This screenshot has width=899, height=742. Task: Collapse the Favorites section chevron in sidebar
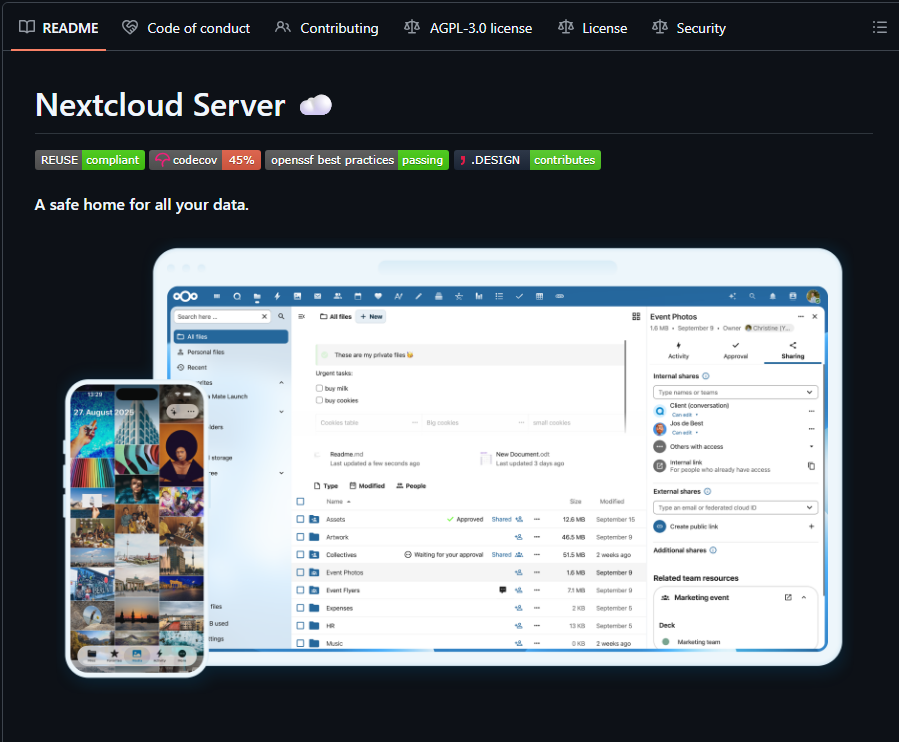(x=282, y=382)
